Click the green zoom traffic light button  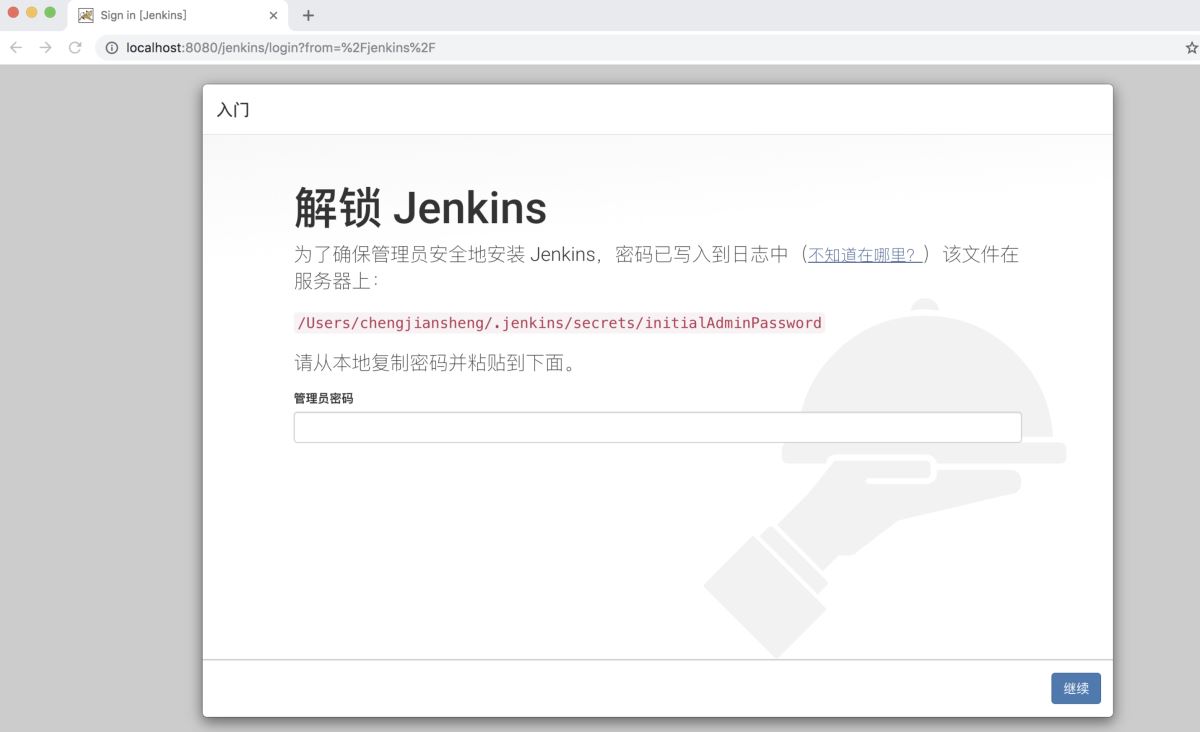(x=50, y=14)
